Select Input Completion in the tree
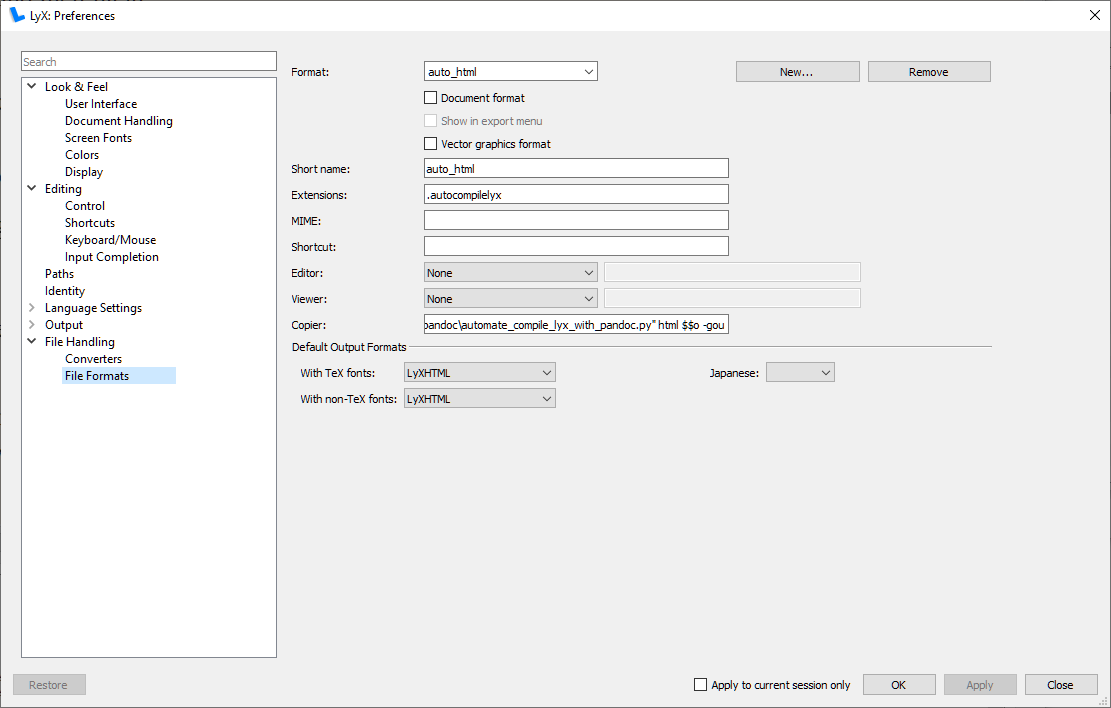 pyautogui.click(x=111, y=257)
